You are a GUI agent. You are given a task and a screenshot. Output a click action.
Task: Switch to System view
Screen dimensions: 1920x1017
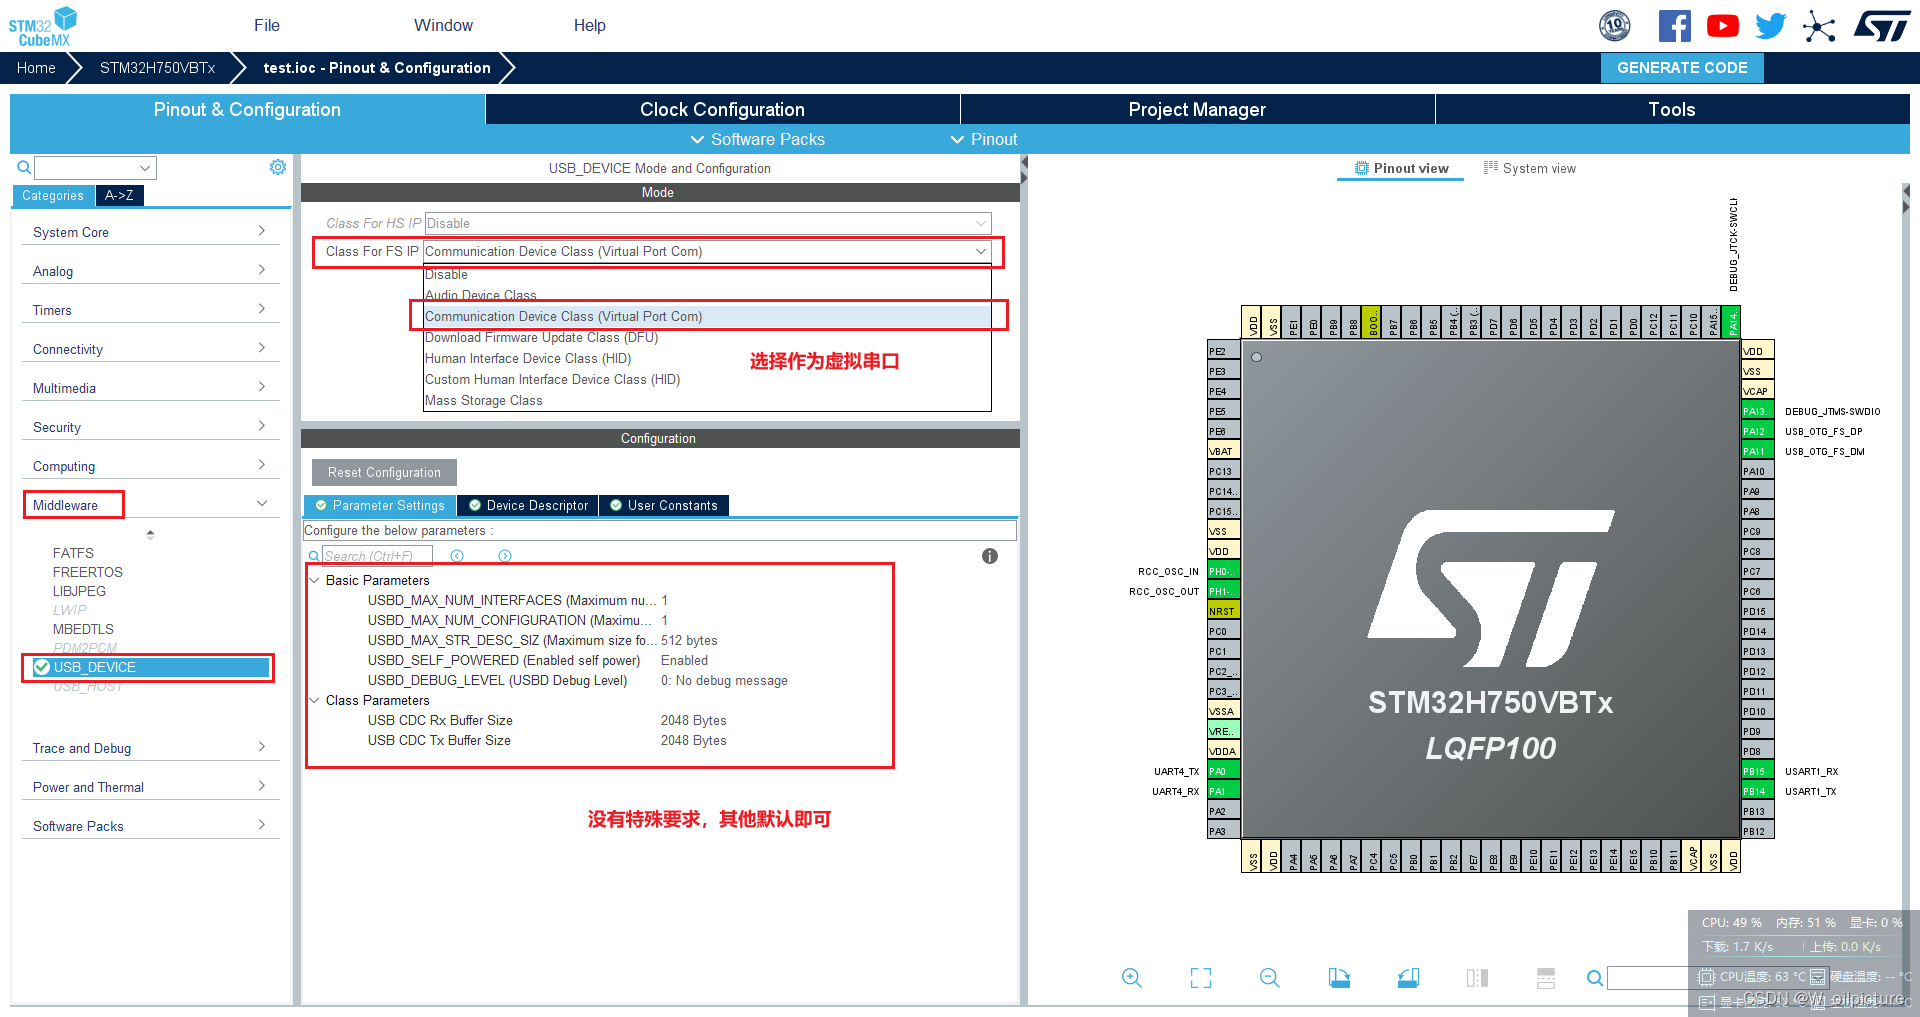tap(1529, 168)
